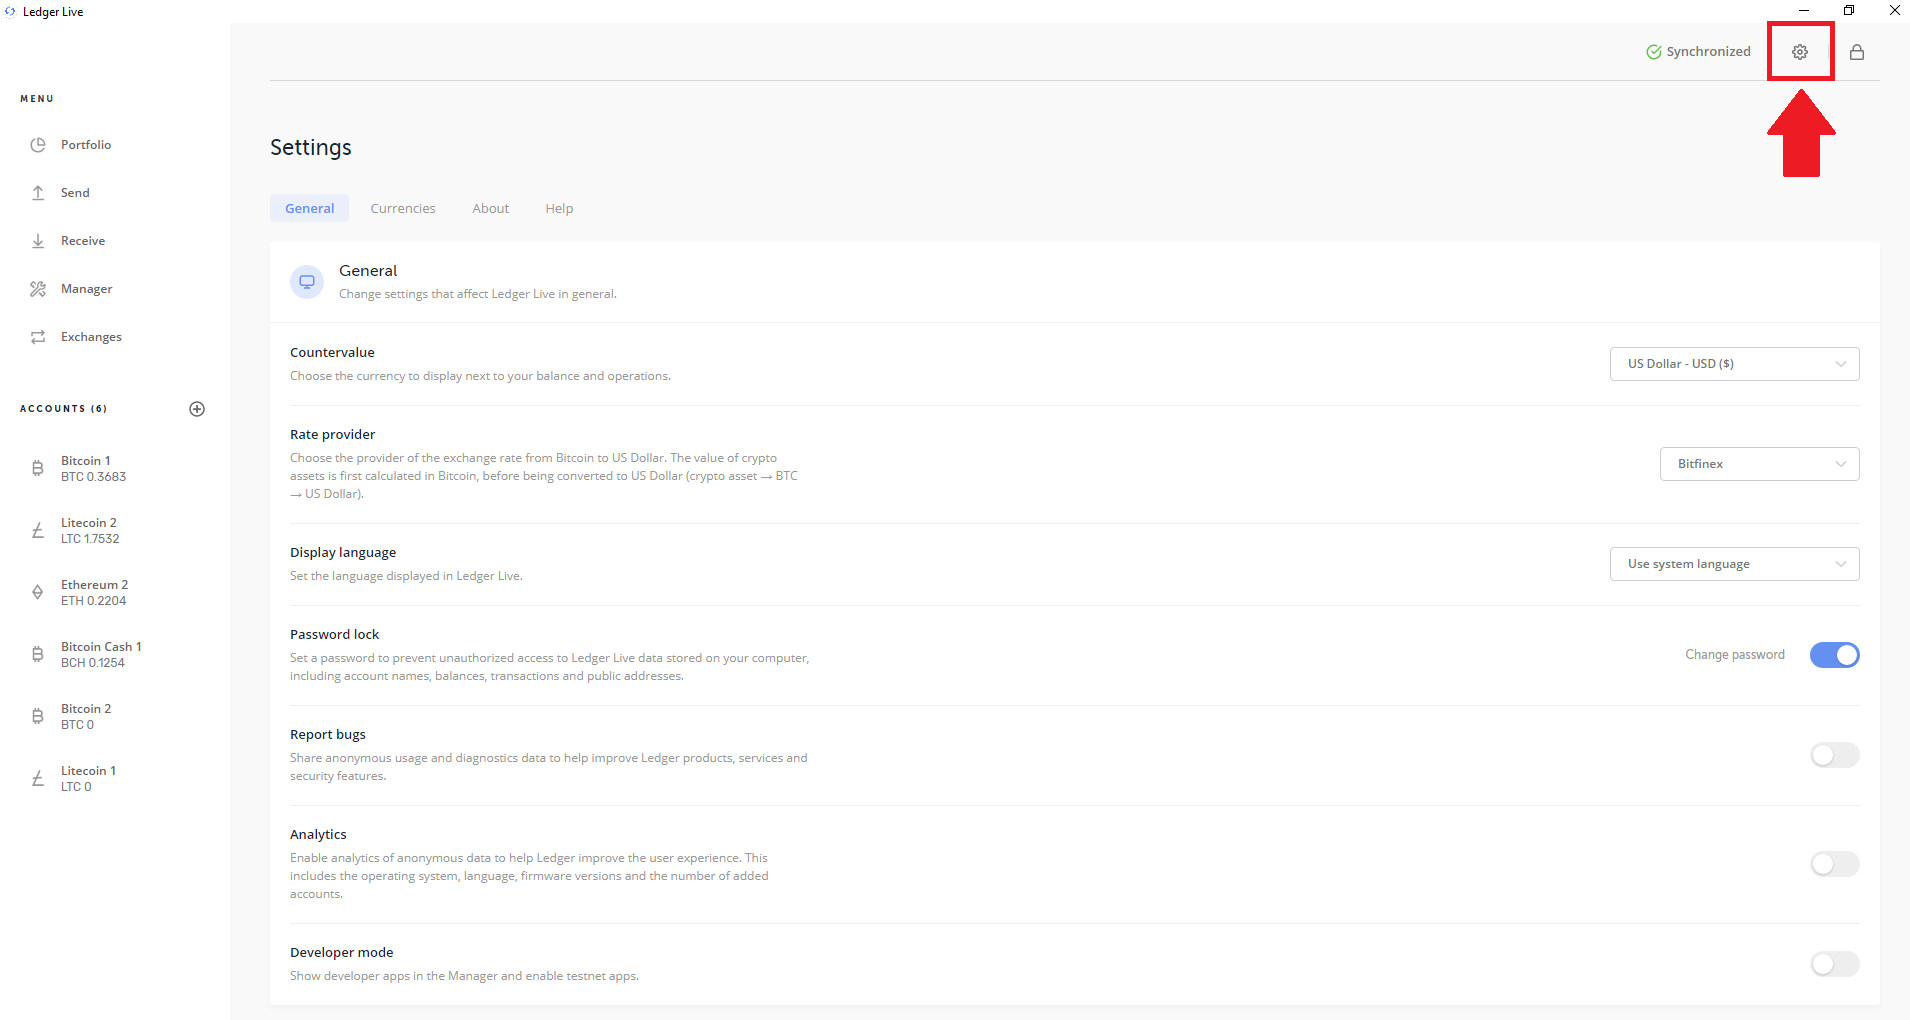Image resolution: width=1910 pixels, height=1020 pixels.
Task: Click the Exchanges swap arrows icon
Action: coord(38,337)
